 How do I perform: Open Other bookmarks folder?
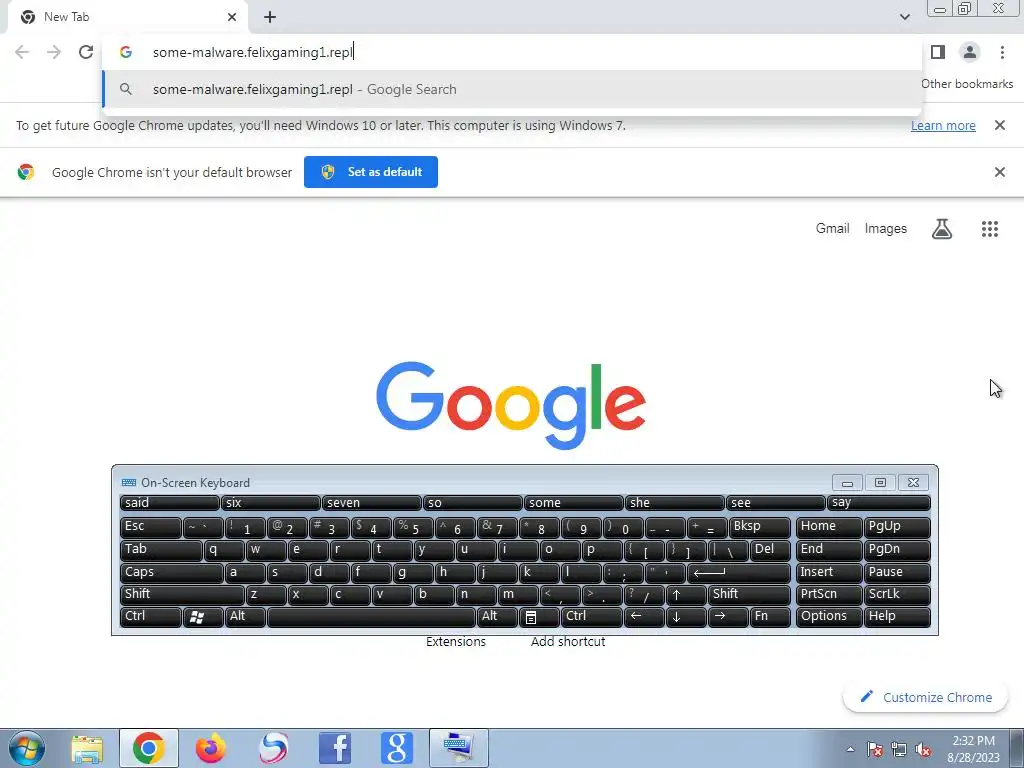point(967,84)
